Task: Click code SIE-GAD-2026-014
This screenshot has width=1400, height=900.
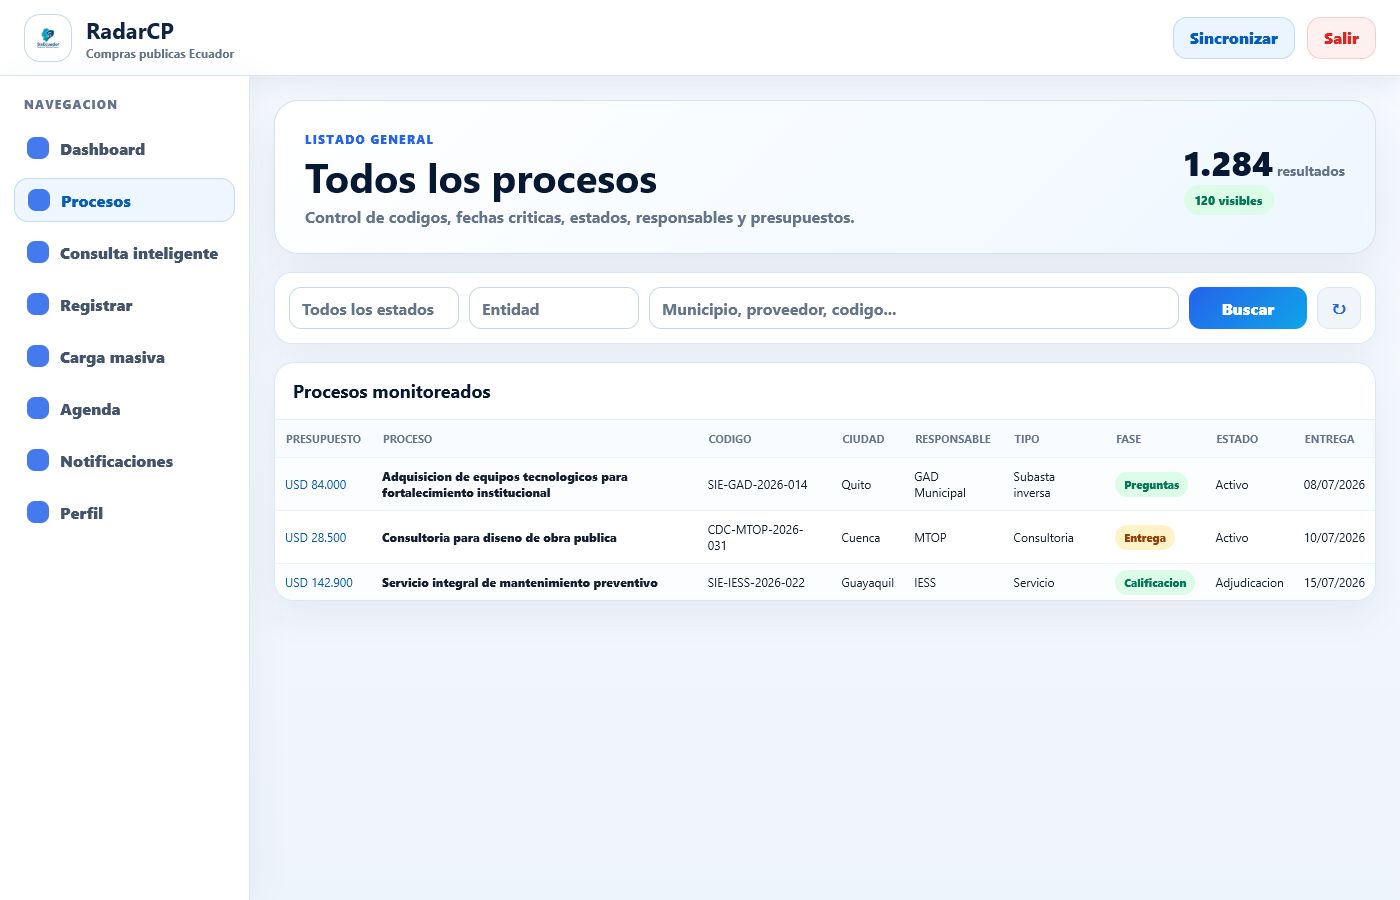Action: pyautogui.click(x=757, y=485)
